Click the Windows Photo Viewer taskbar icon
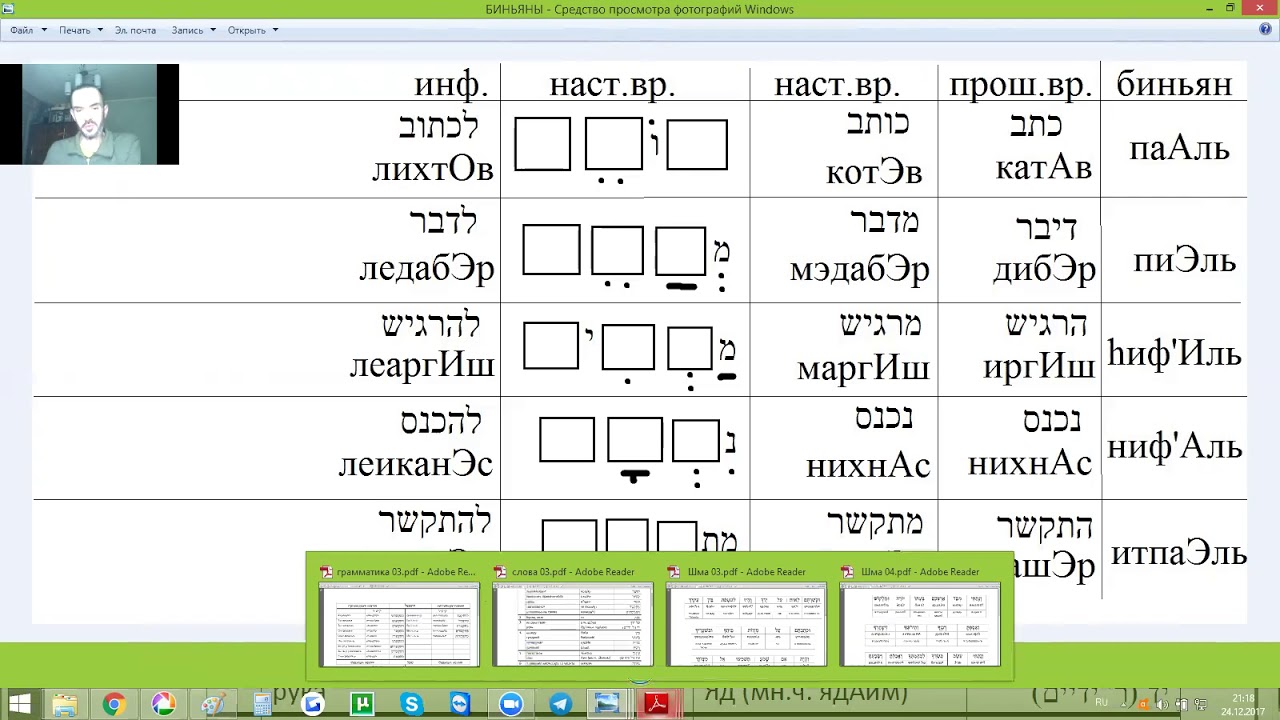This screenshot has height=720, width=1280. (x=607, y=704)
